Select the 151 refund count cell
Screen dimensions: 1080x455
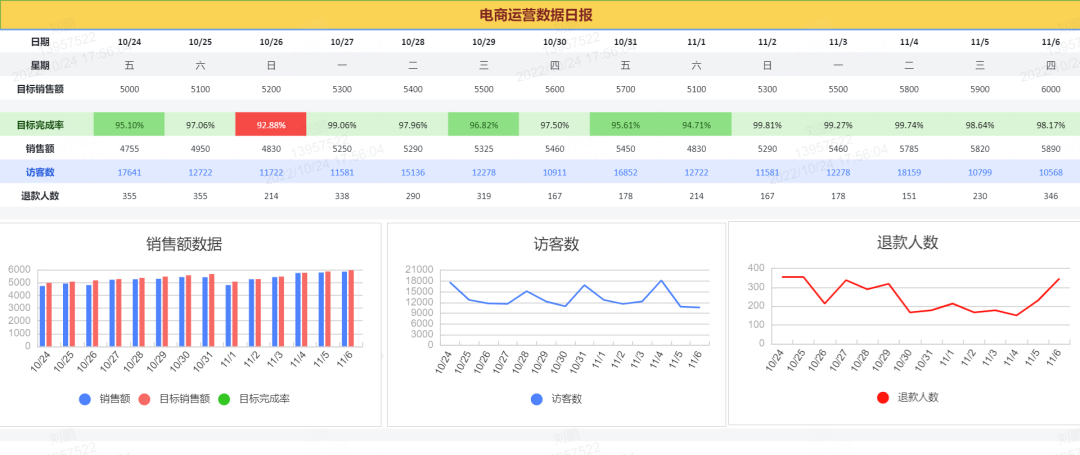click(x=909, y=195)
